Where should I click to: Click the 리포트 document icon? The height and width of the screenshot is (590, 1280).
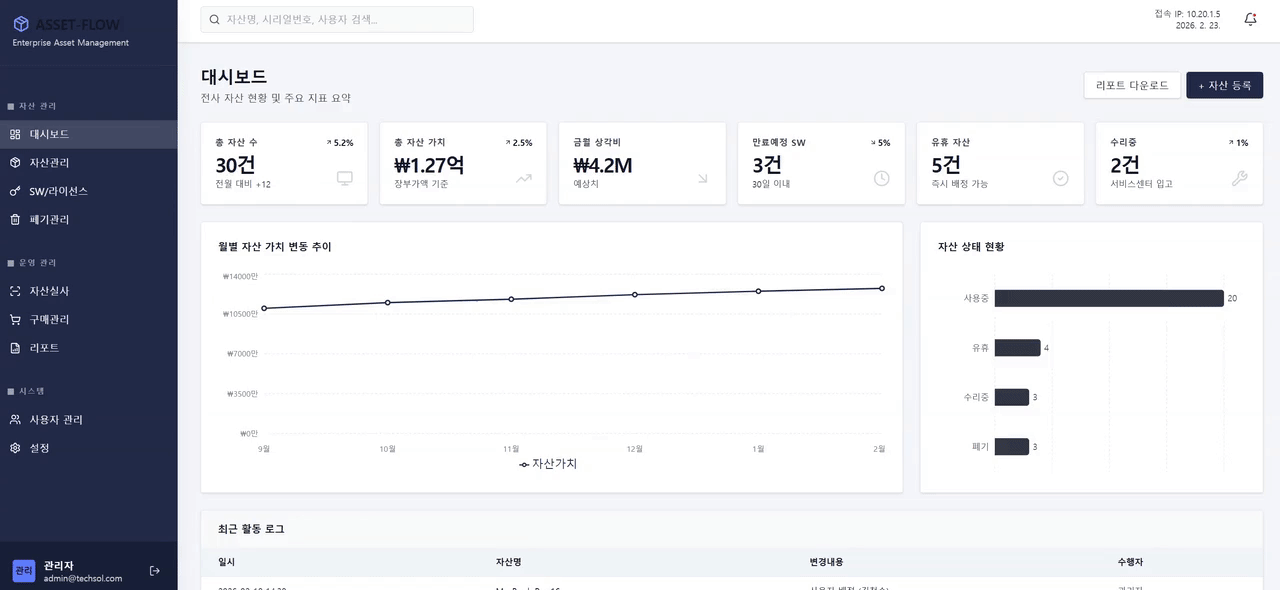[14, 347]
